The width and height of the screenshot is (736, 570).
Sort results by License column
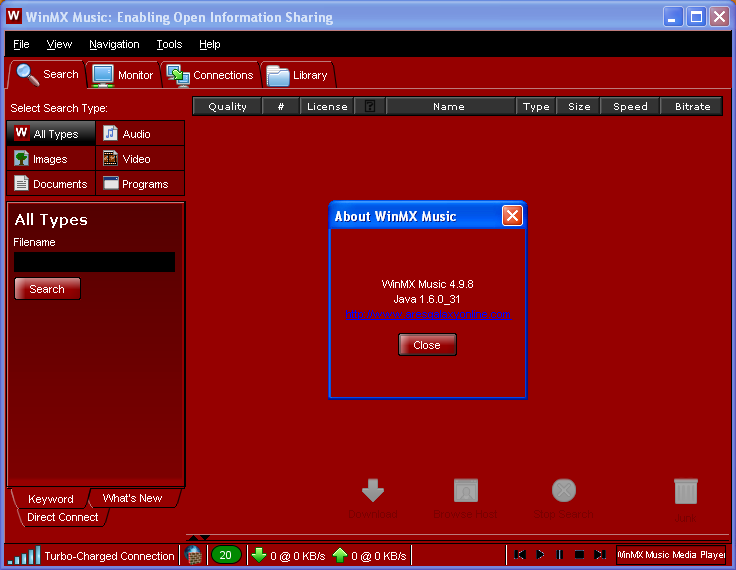coord(327,107)
